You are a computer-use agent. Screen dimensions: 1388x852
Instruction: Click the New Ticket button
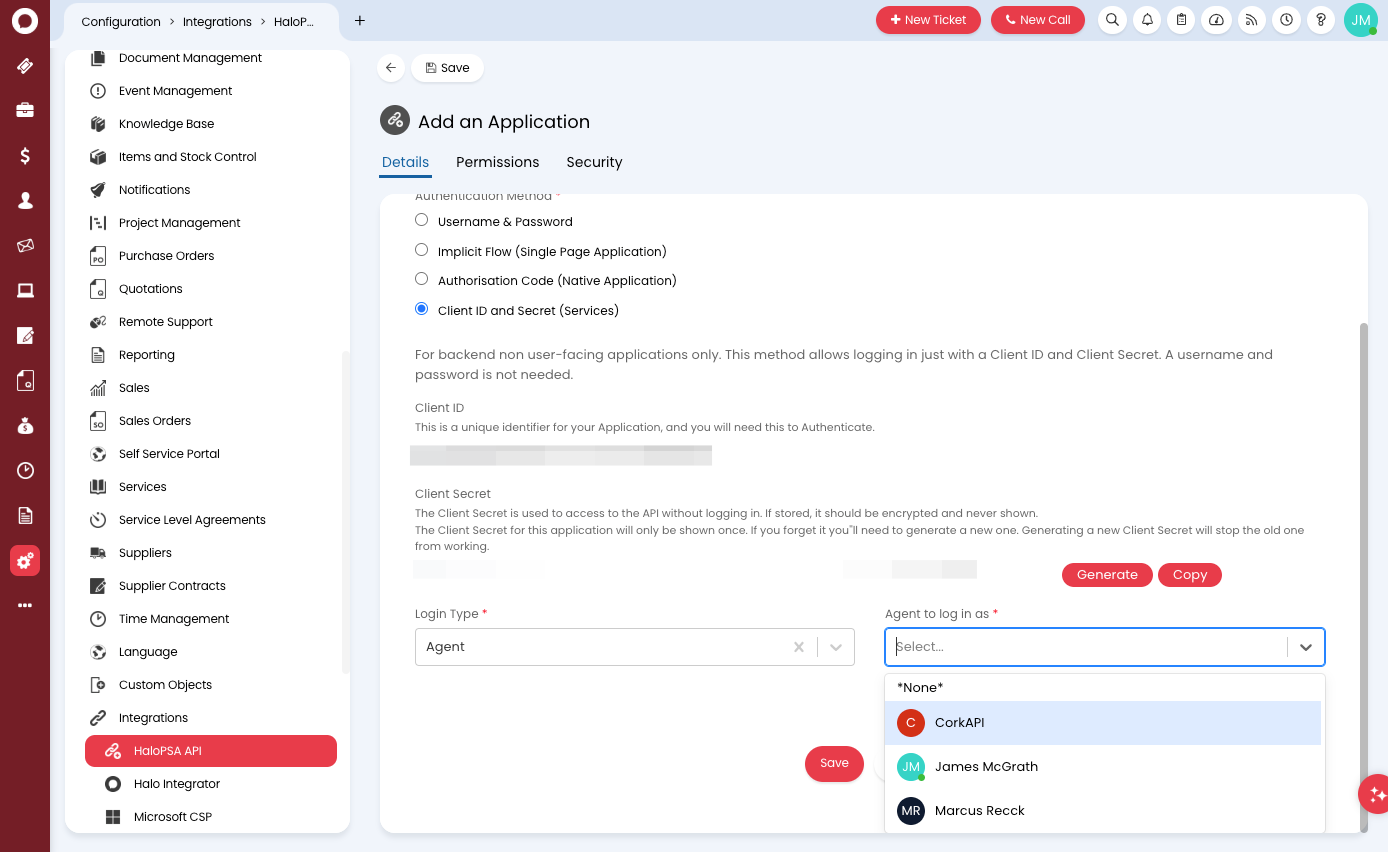[x=928, y=20]
